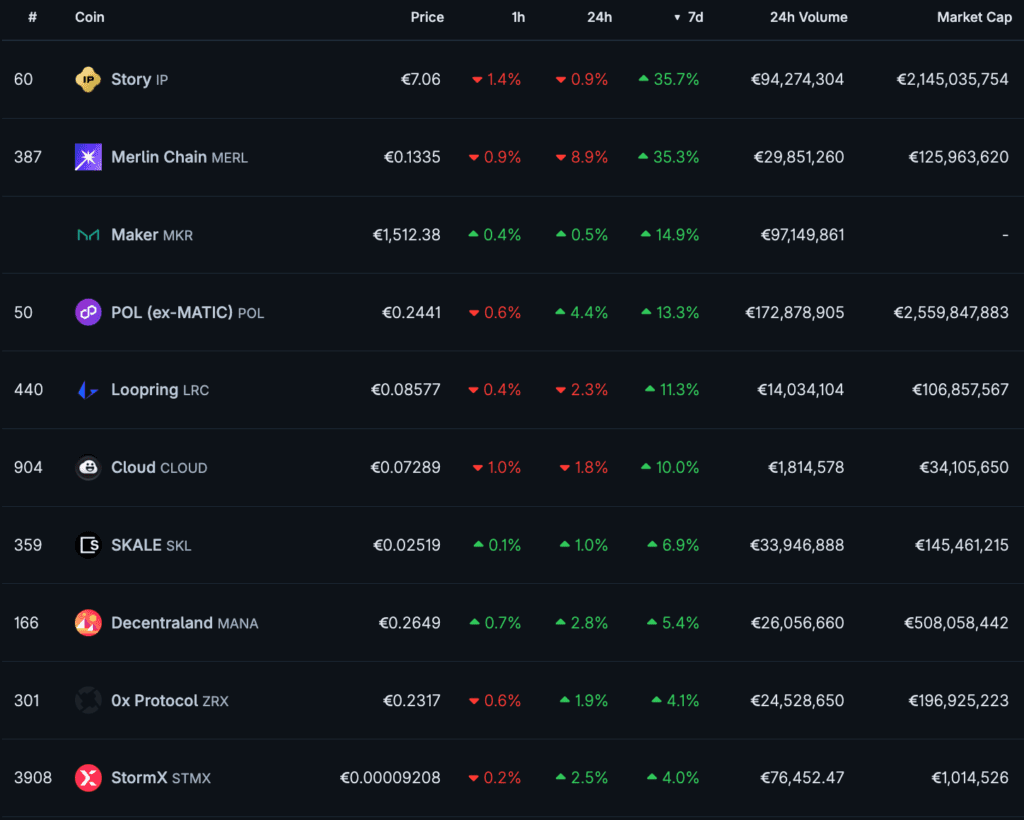Open the SKALE coin page link
This screenshot has width=1024, height=820.
click(x=151, y=545)
